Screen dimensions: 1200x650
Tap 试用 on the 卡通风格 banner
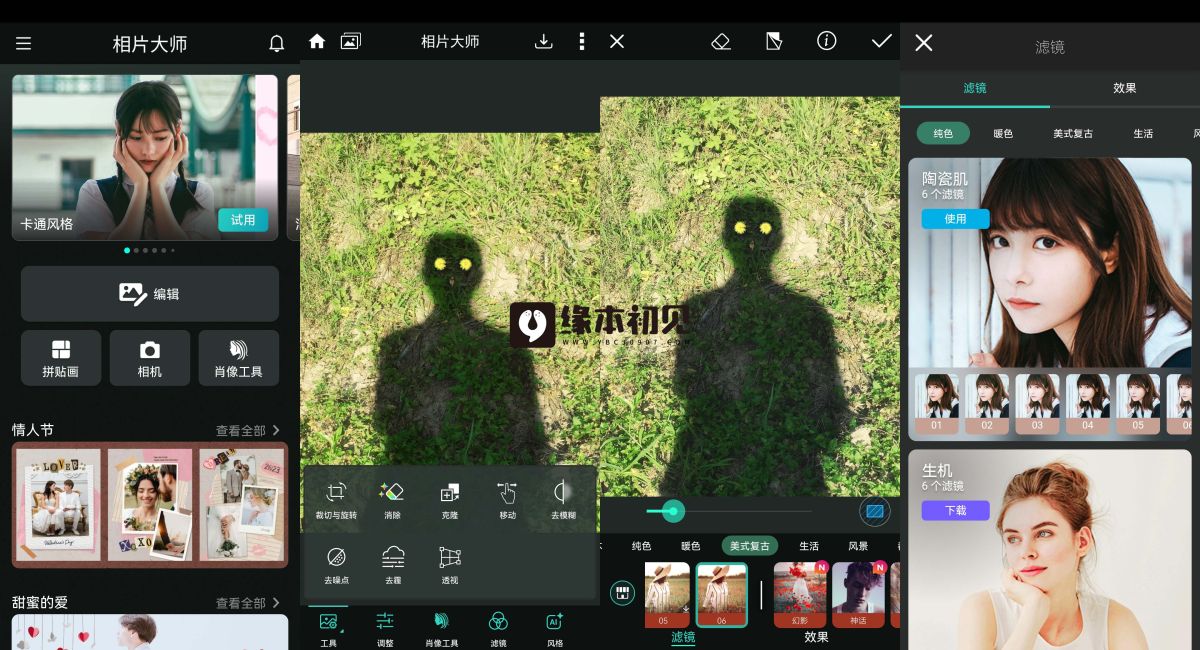(243, 220)
